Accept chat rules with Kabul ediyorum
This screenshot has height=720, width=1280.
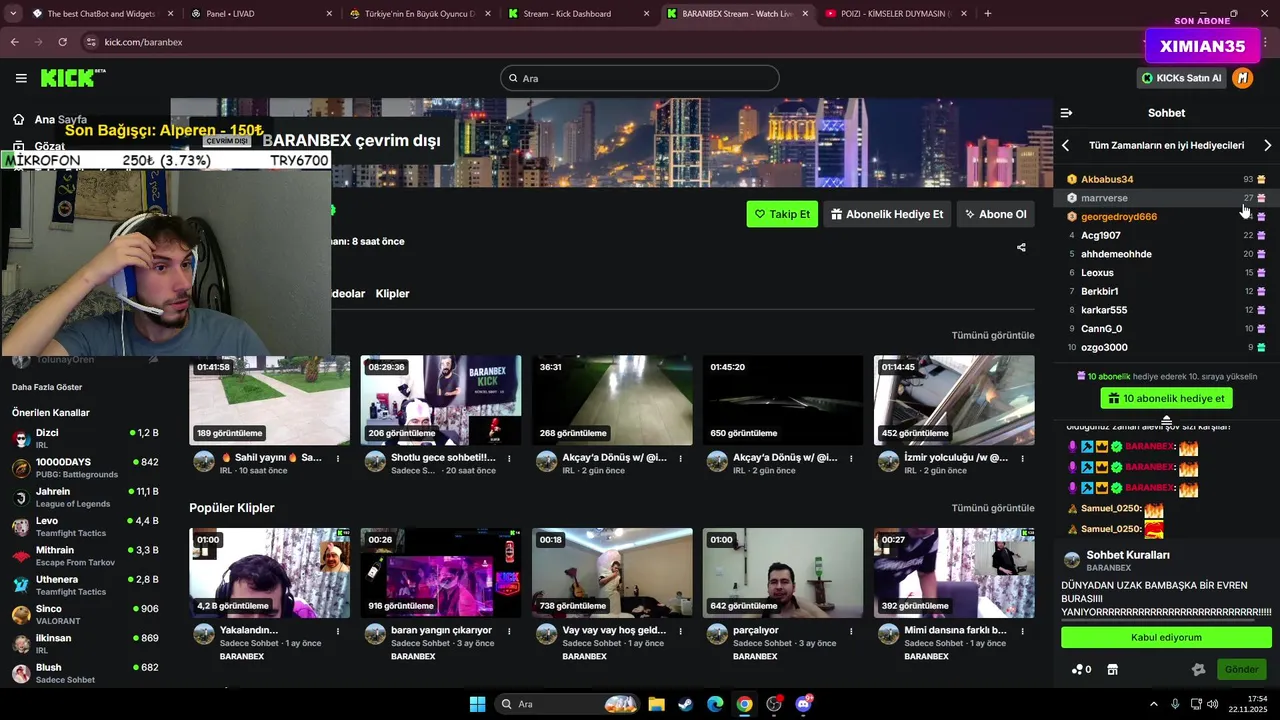tap(1166, 637)
